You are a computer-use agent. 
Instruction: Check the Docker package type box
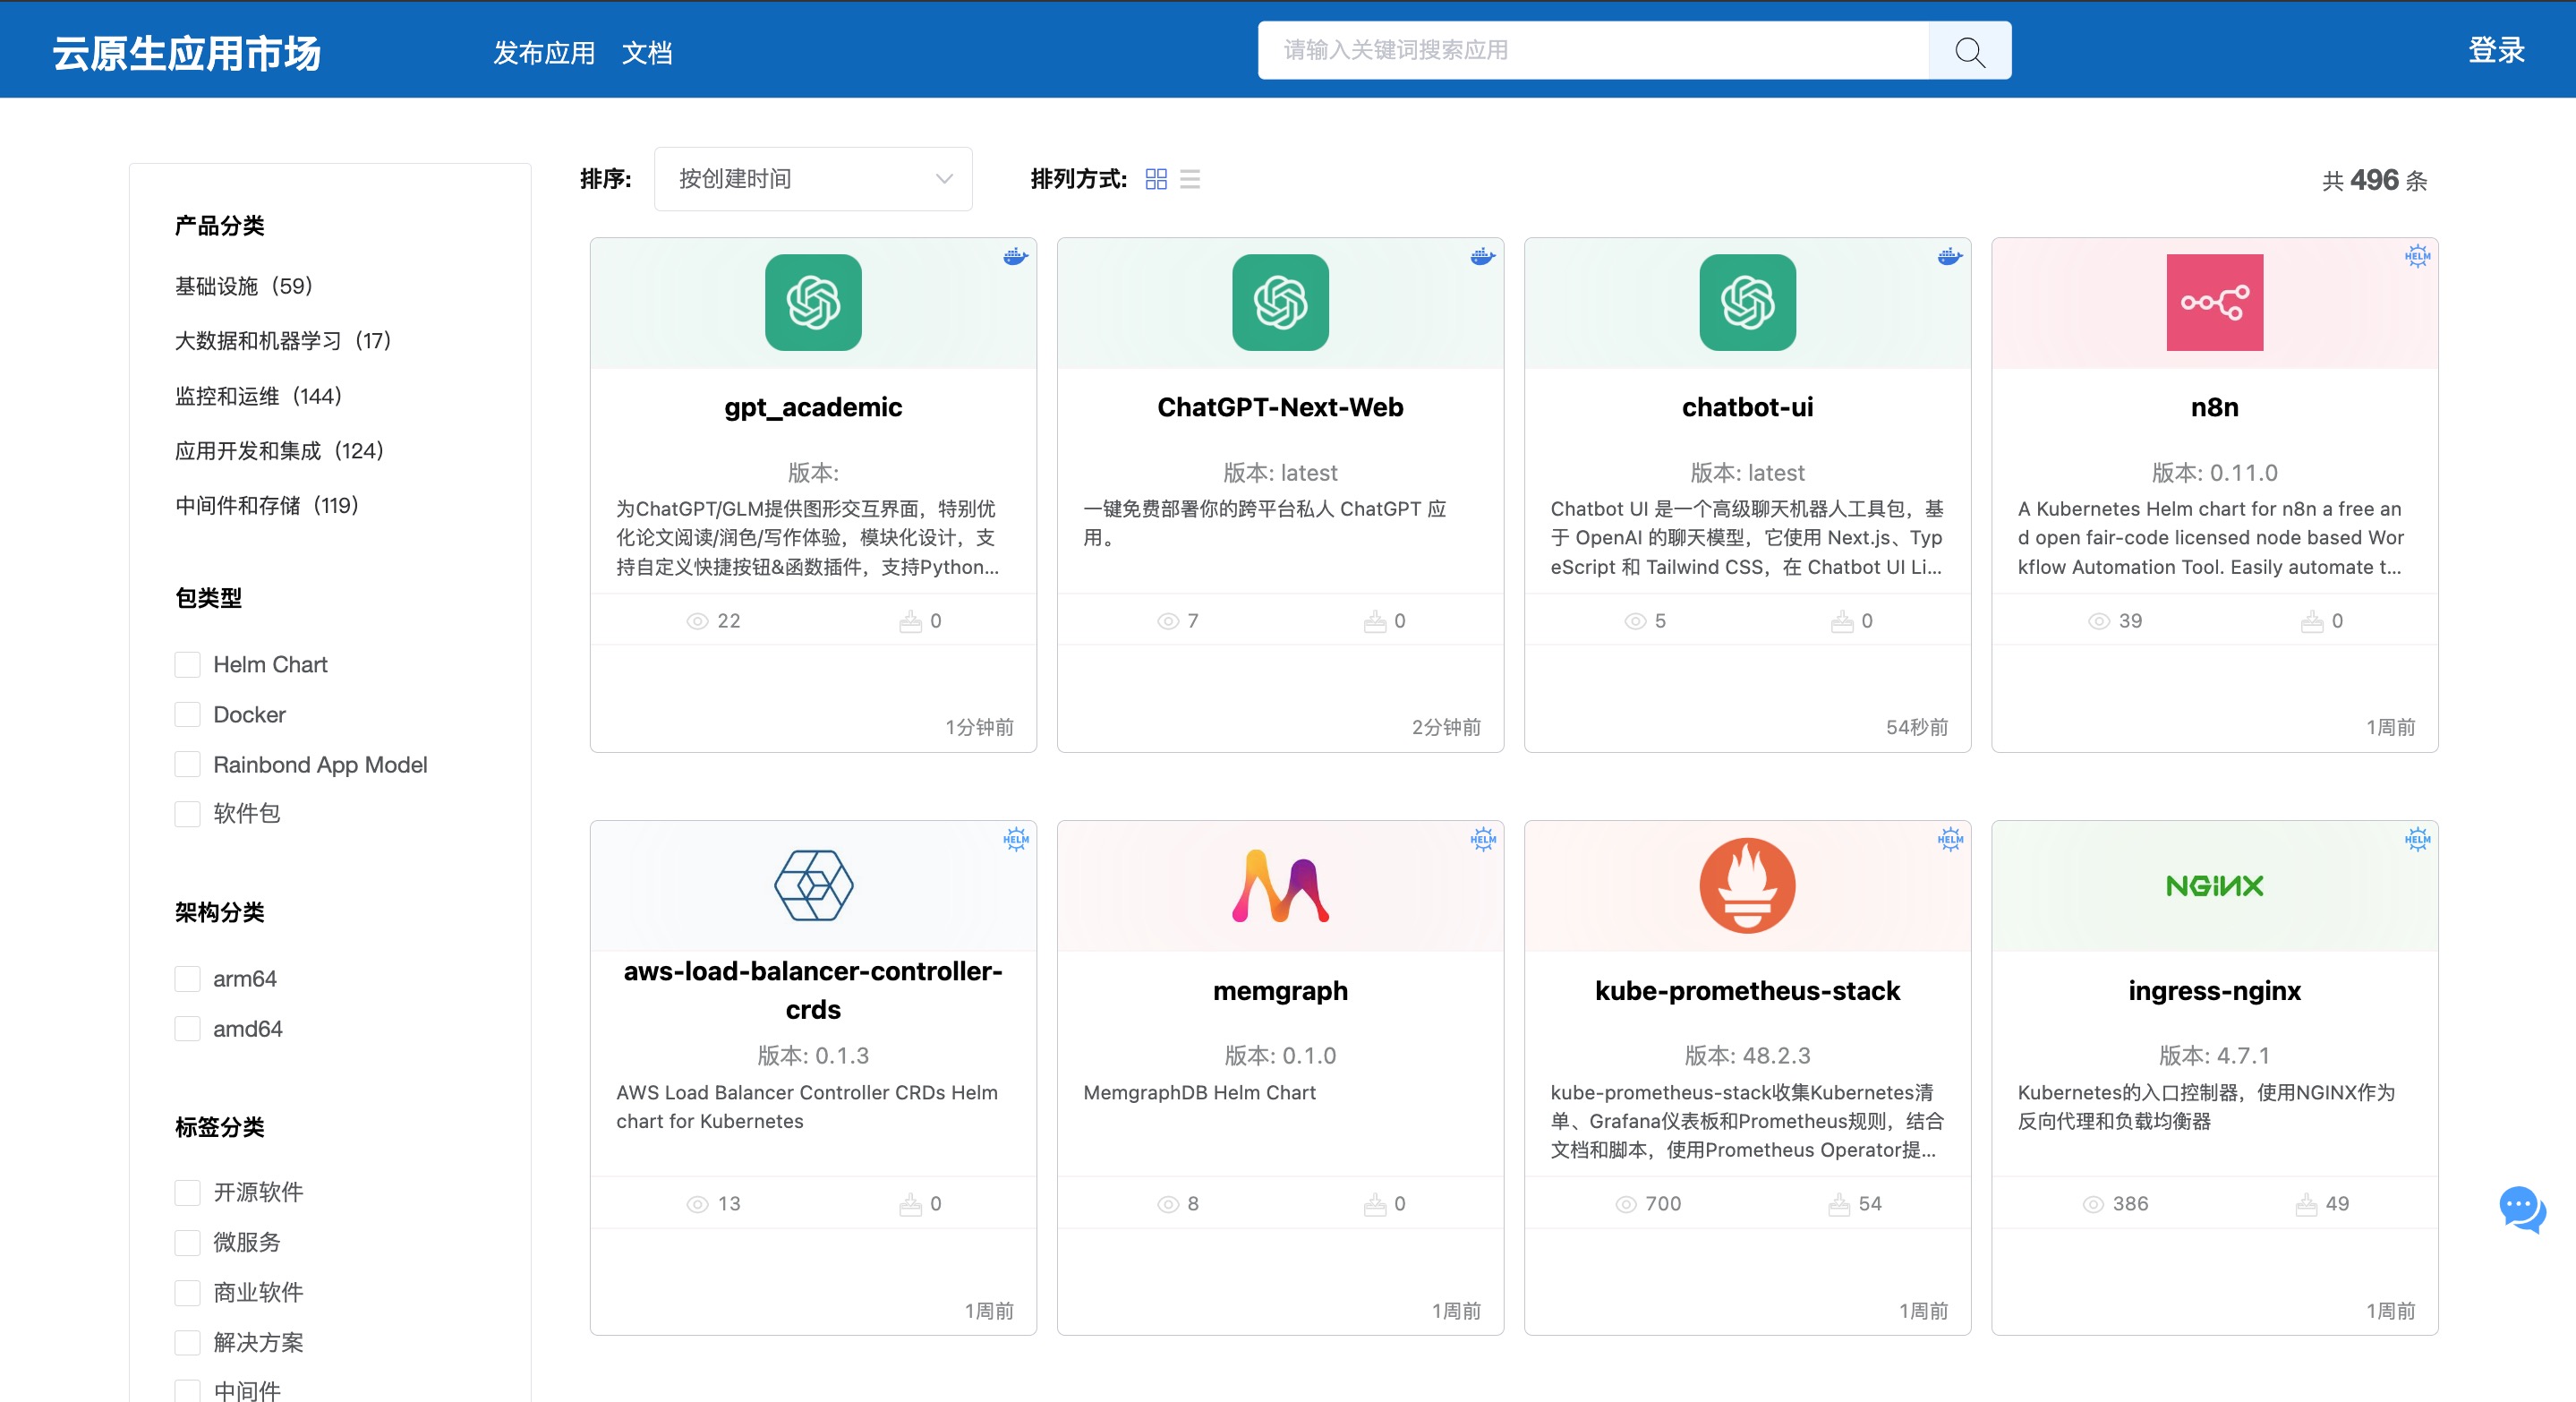[188, 715]
